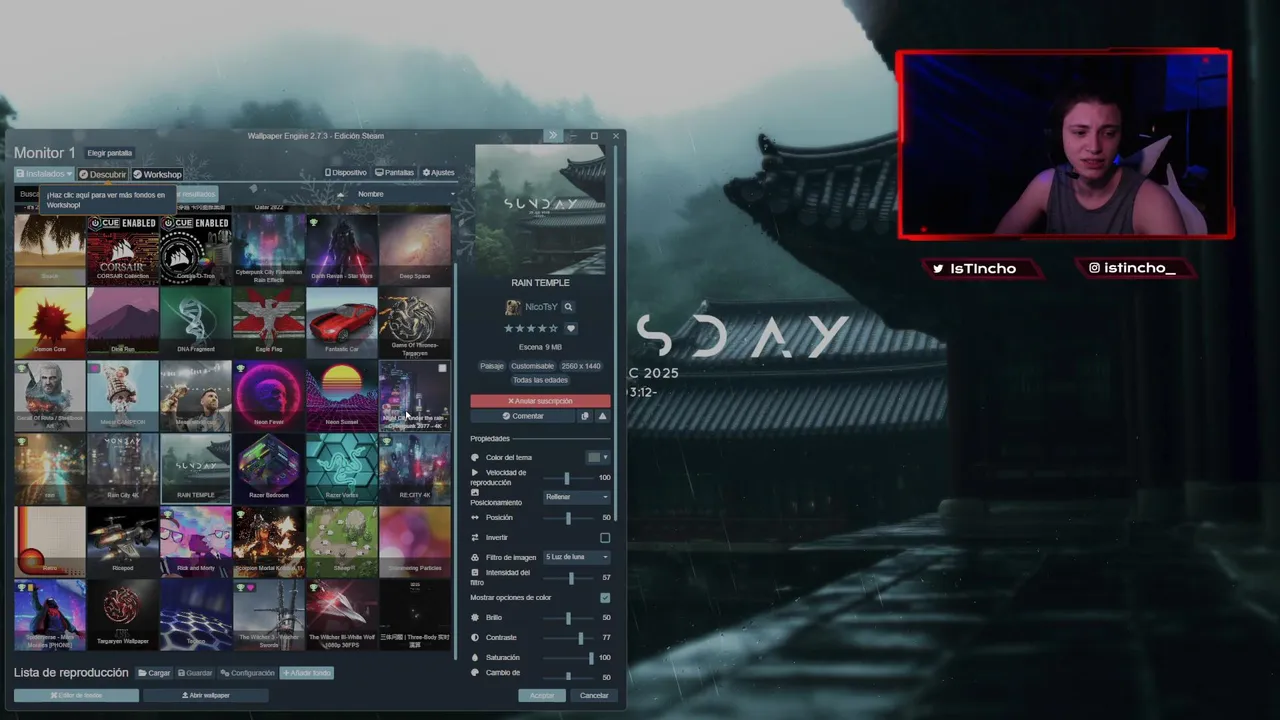
Task: Open the Instalados dropdown
Action: point(44,174)
